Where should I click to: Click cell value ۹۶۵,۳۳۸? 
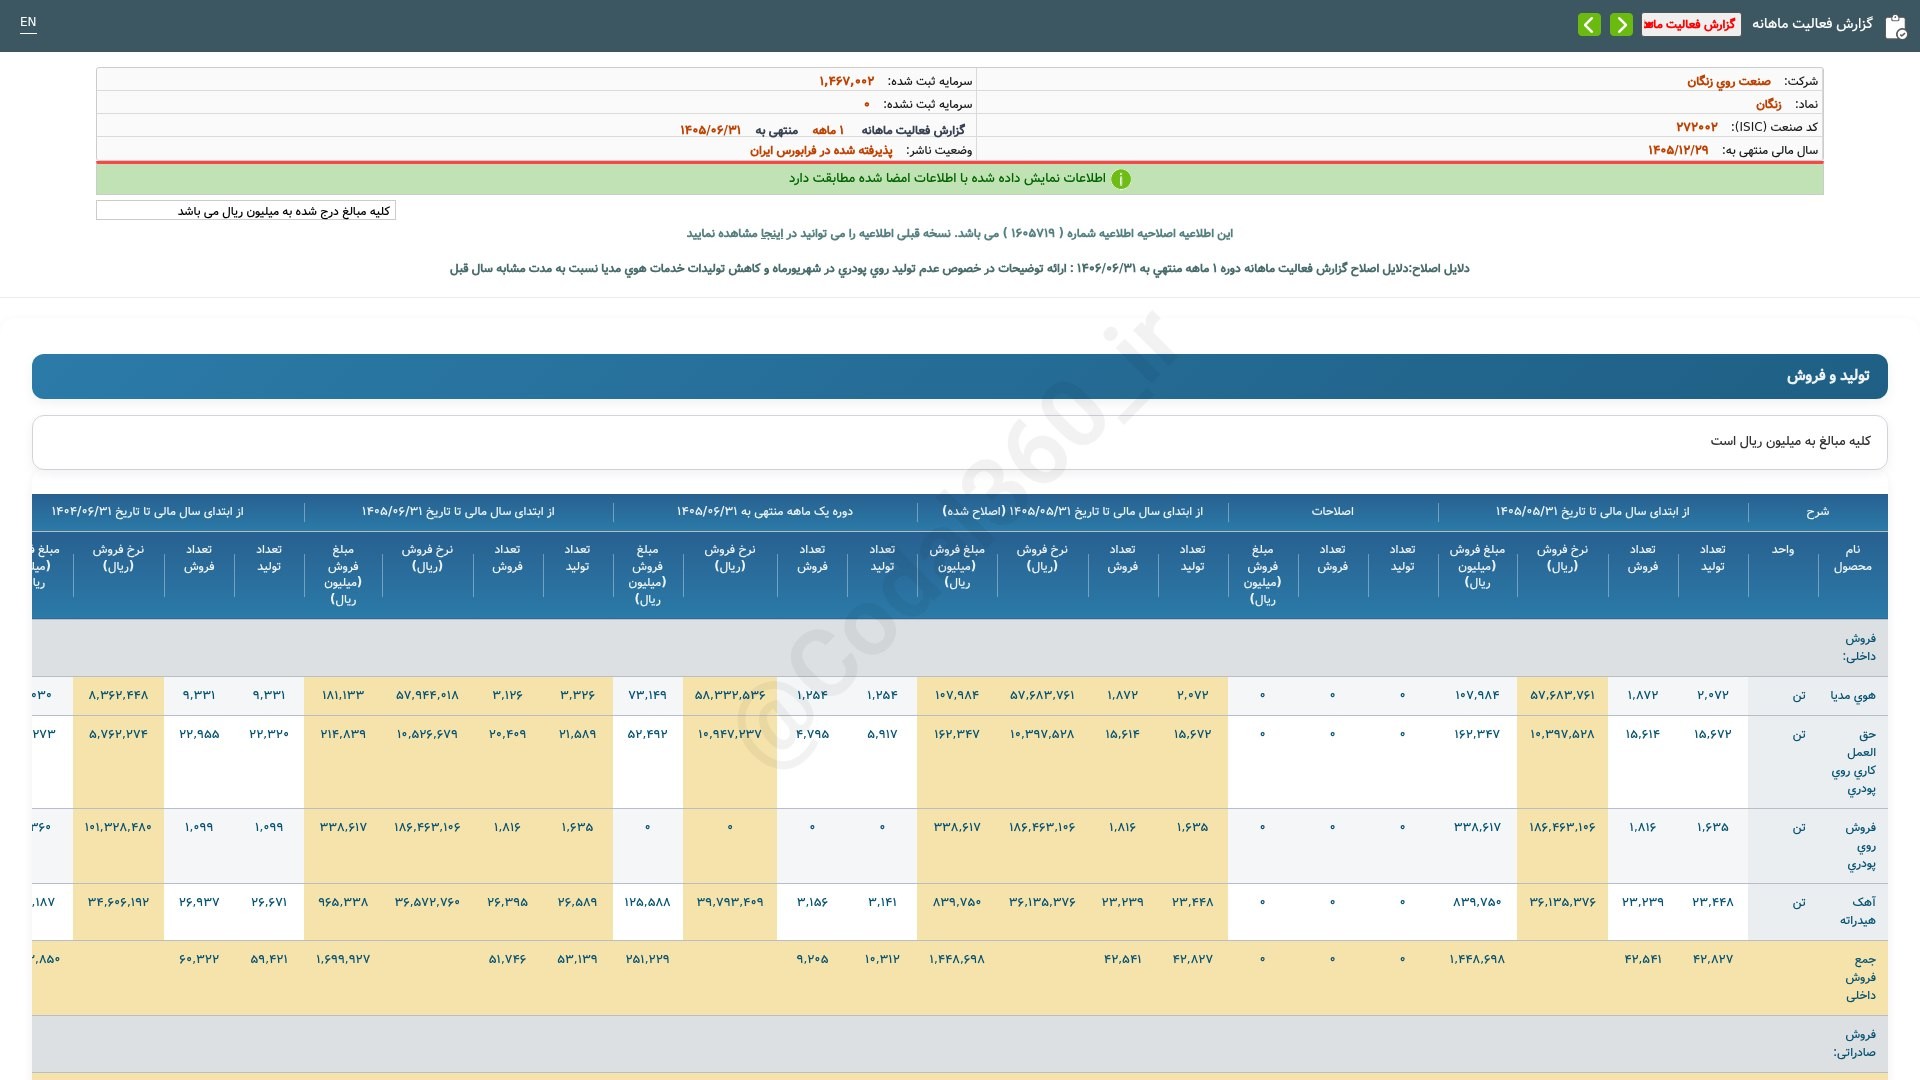tap(343, 902)
